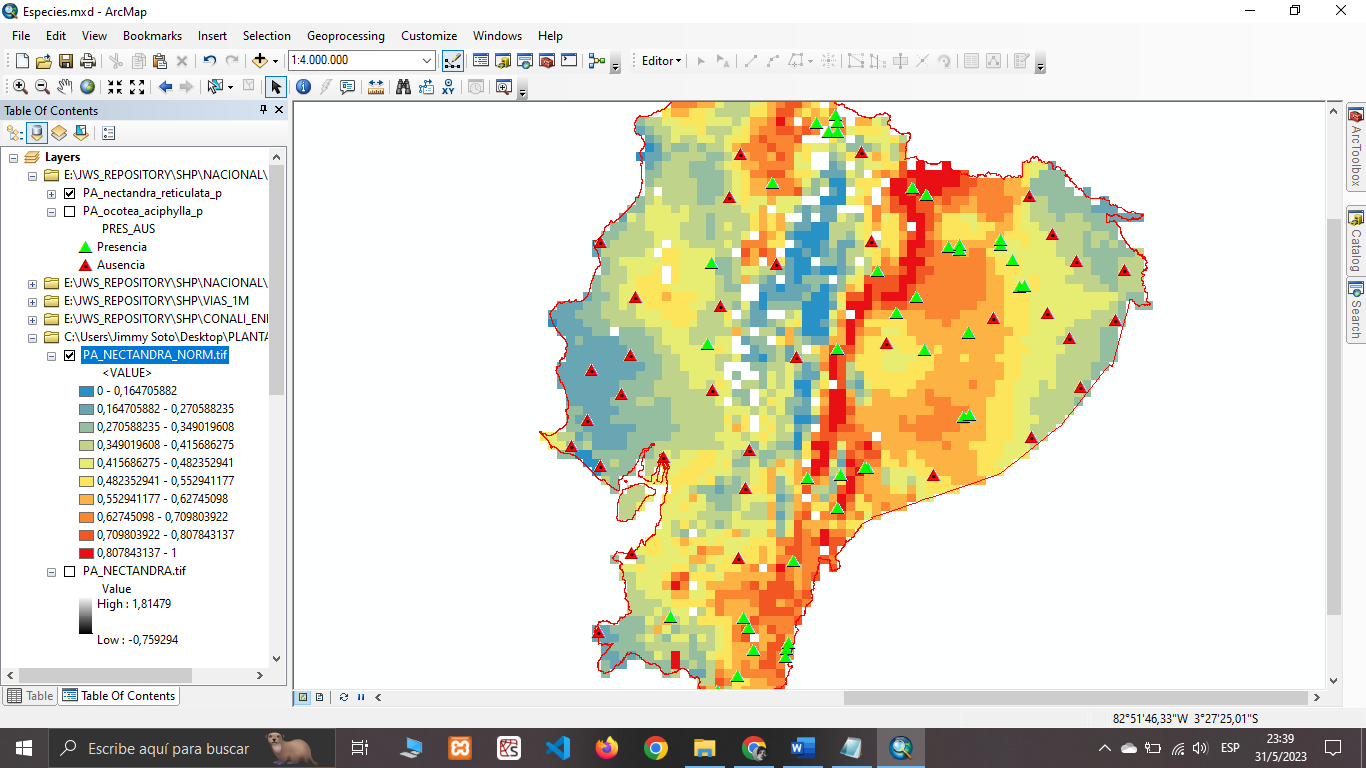Go back to previous extent arrow

point(165,87)
